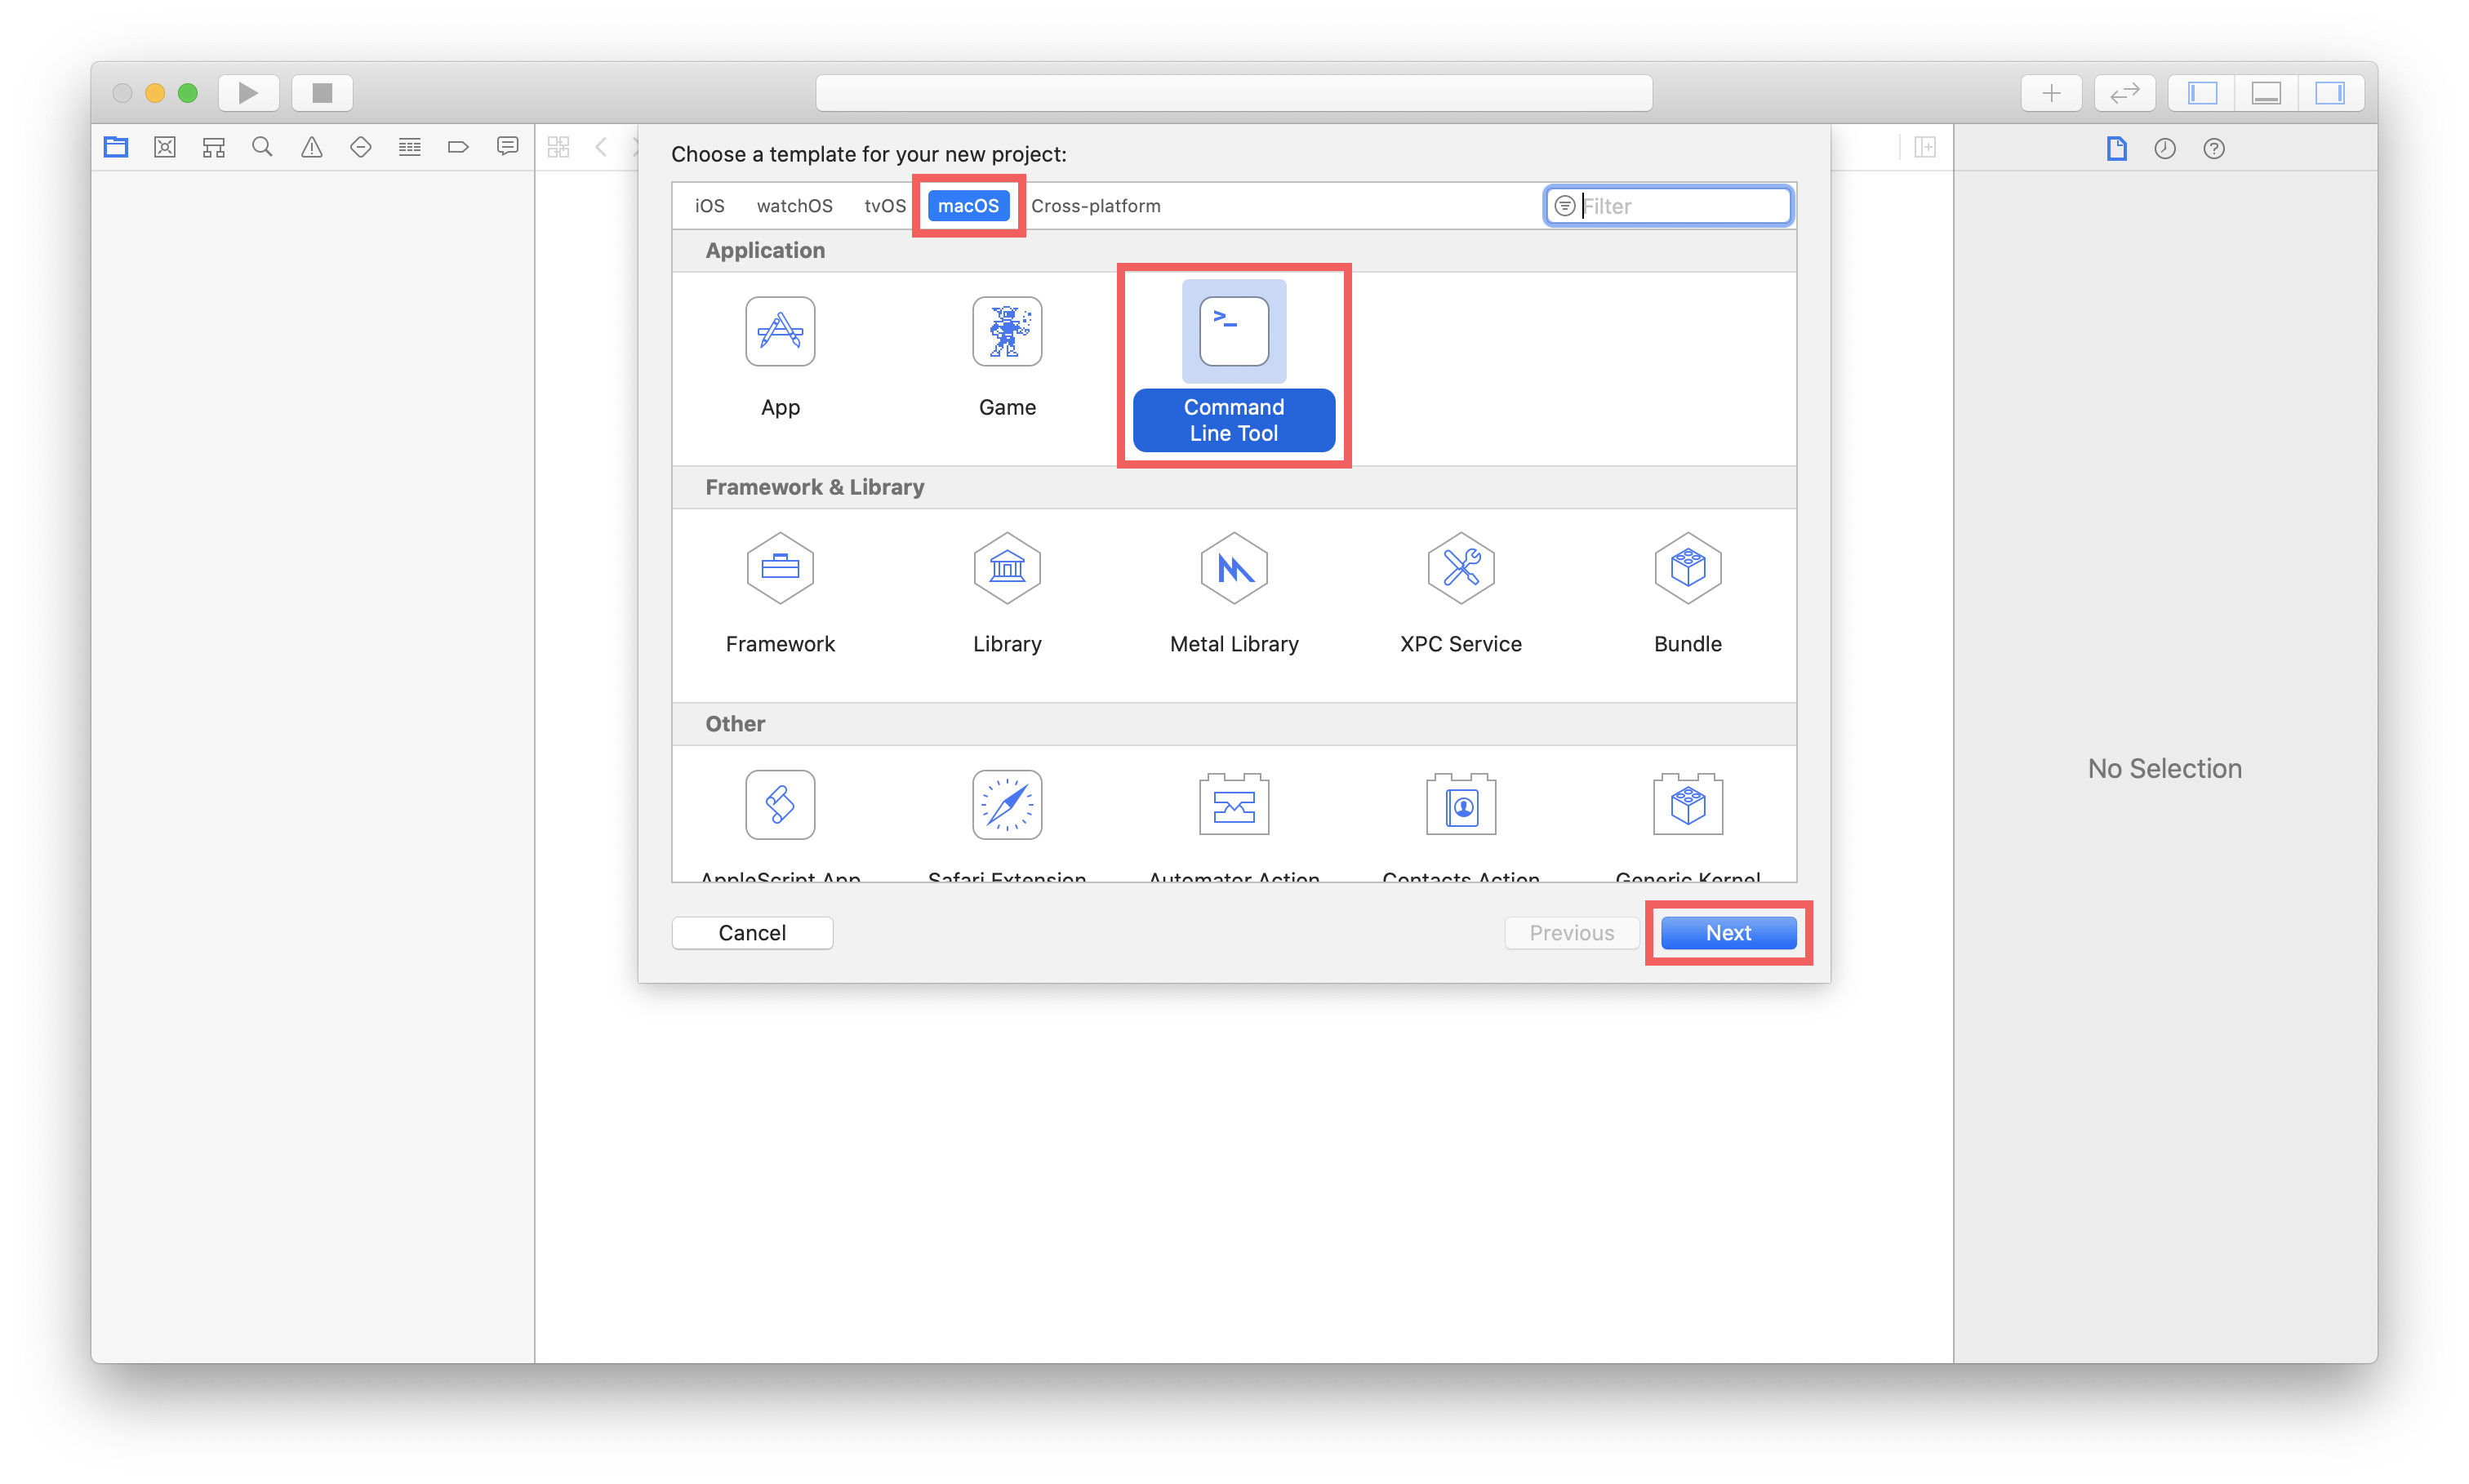Choose the Framework template icon

[x=779, y=568]
